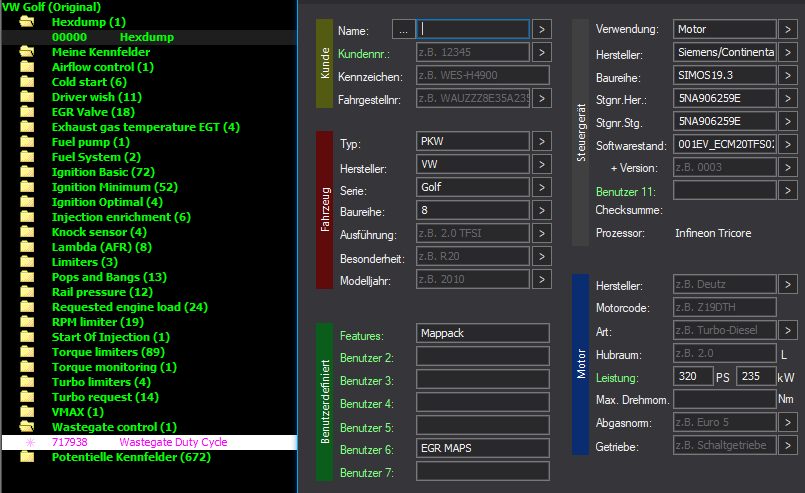Open the arrow beside Baureihe SIMOS19.3
805x493 pixels.
coord(788,75)
